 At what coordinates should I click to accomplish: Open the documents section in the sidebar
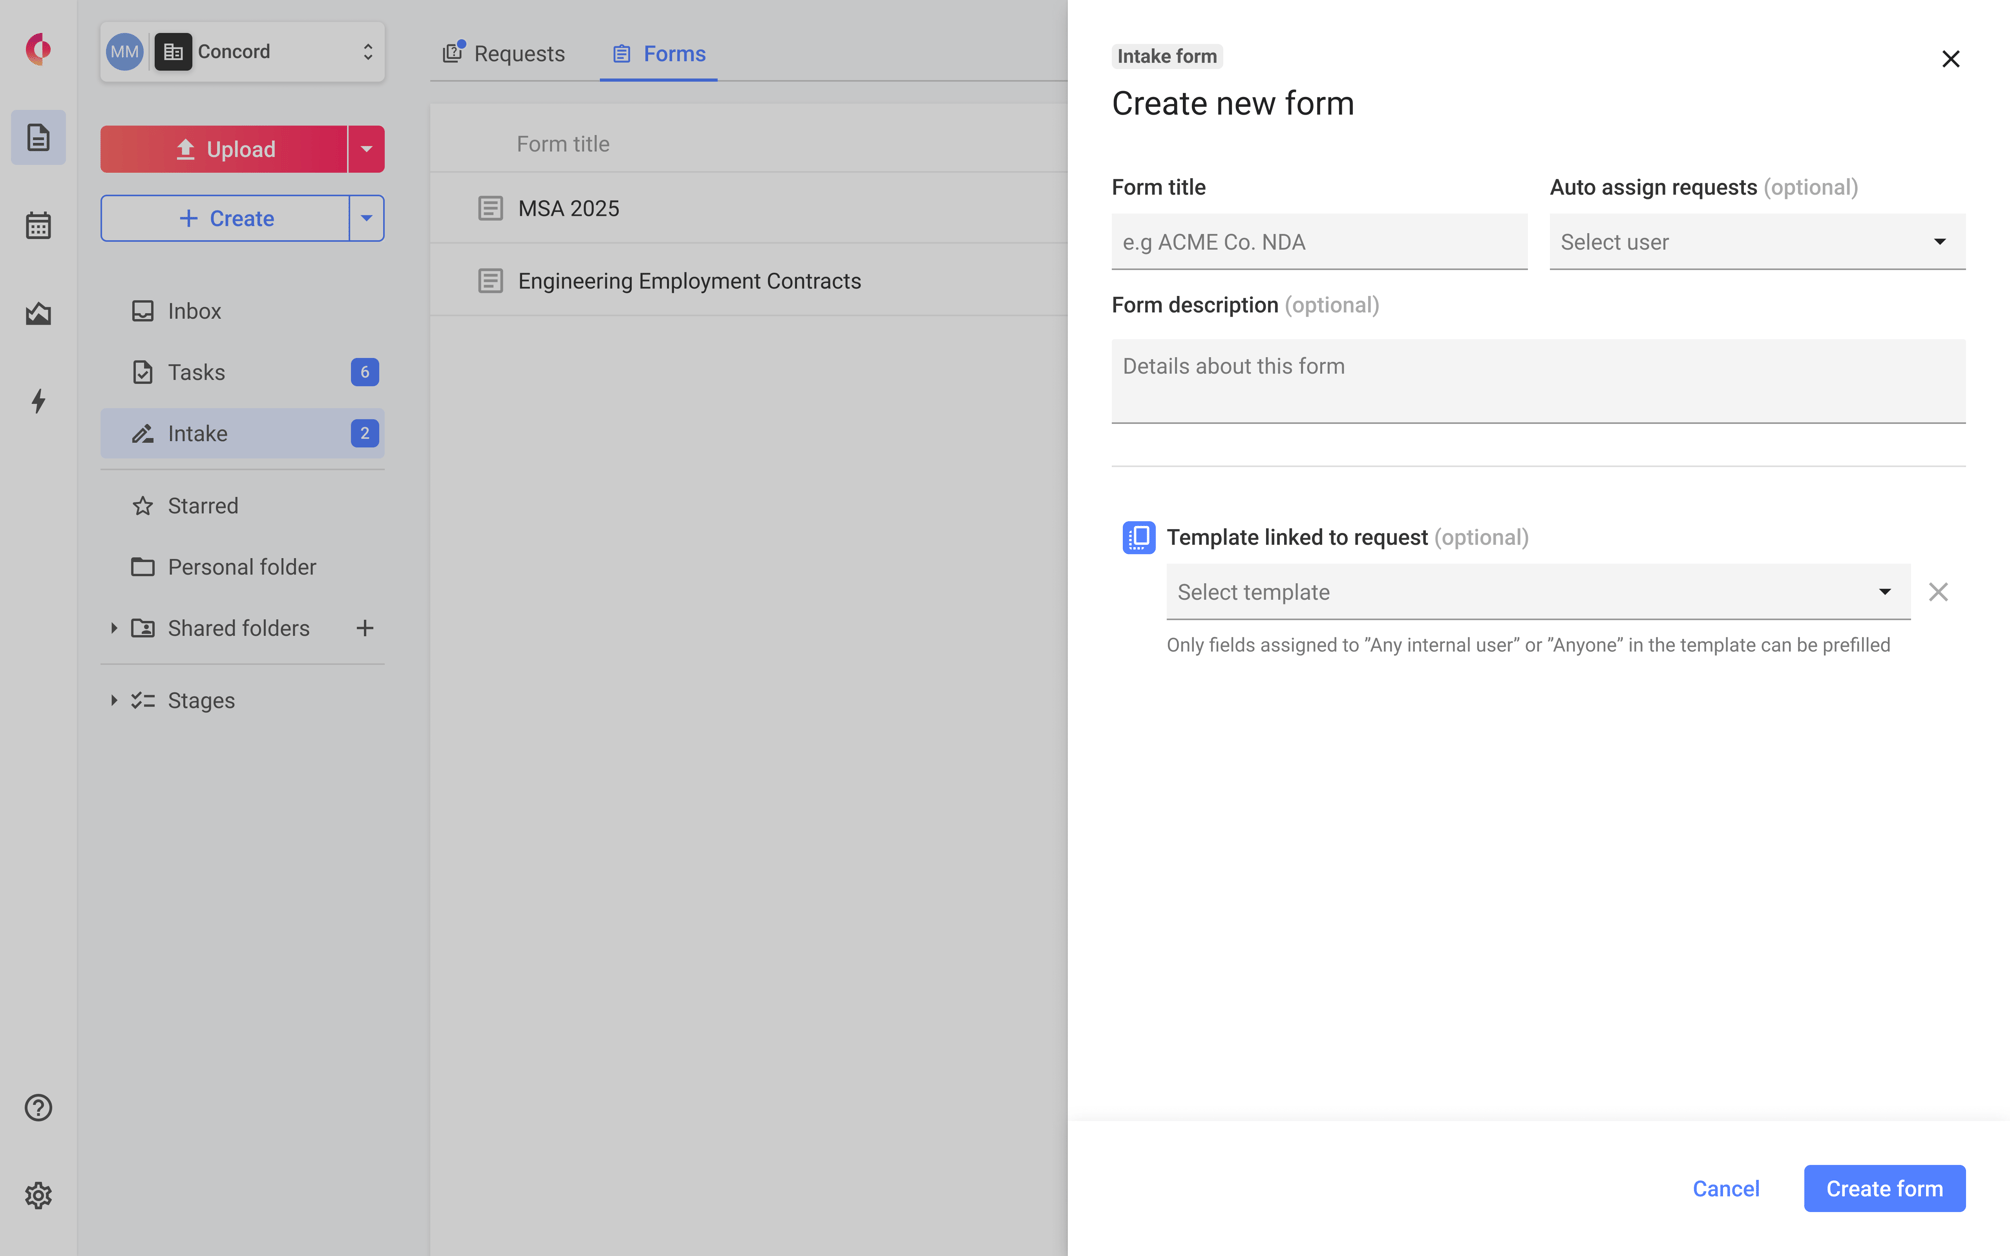click(x=38, y=137)
